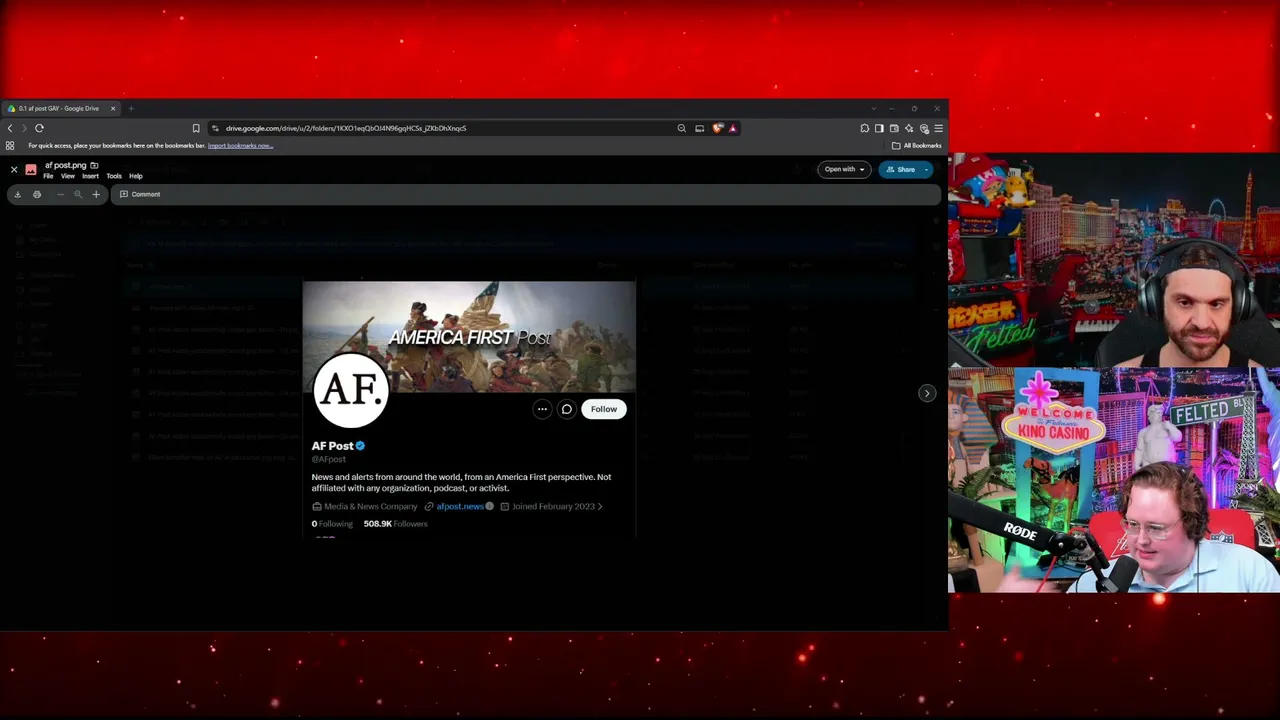Close the af post.png preview with X
1280x720 pixels.
click(14, 170)
